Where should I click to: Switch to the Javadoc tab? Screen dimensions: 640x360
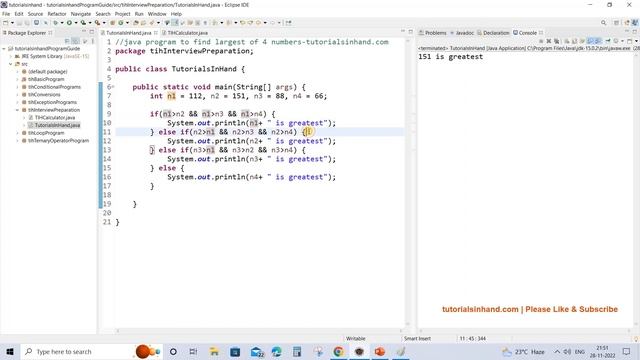point(462,33)
